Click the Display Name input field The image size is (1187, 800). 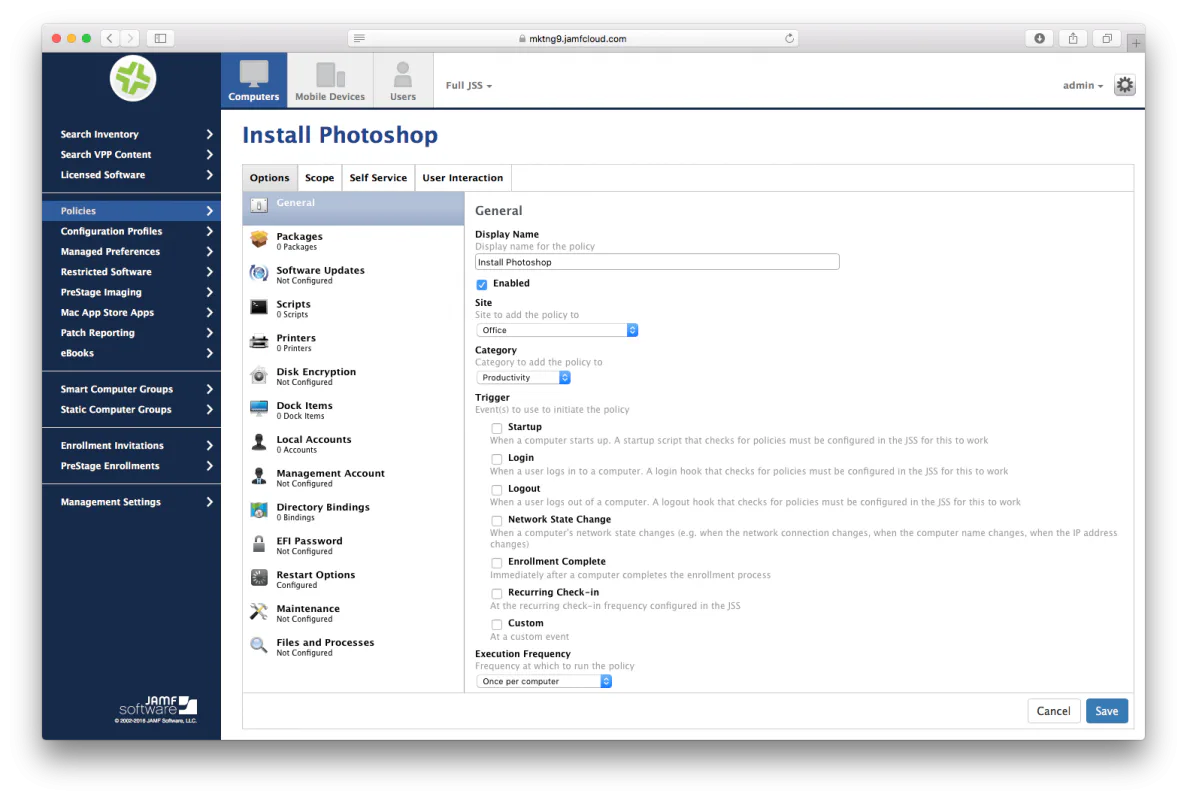pos(657,262)
